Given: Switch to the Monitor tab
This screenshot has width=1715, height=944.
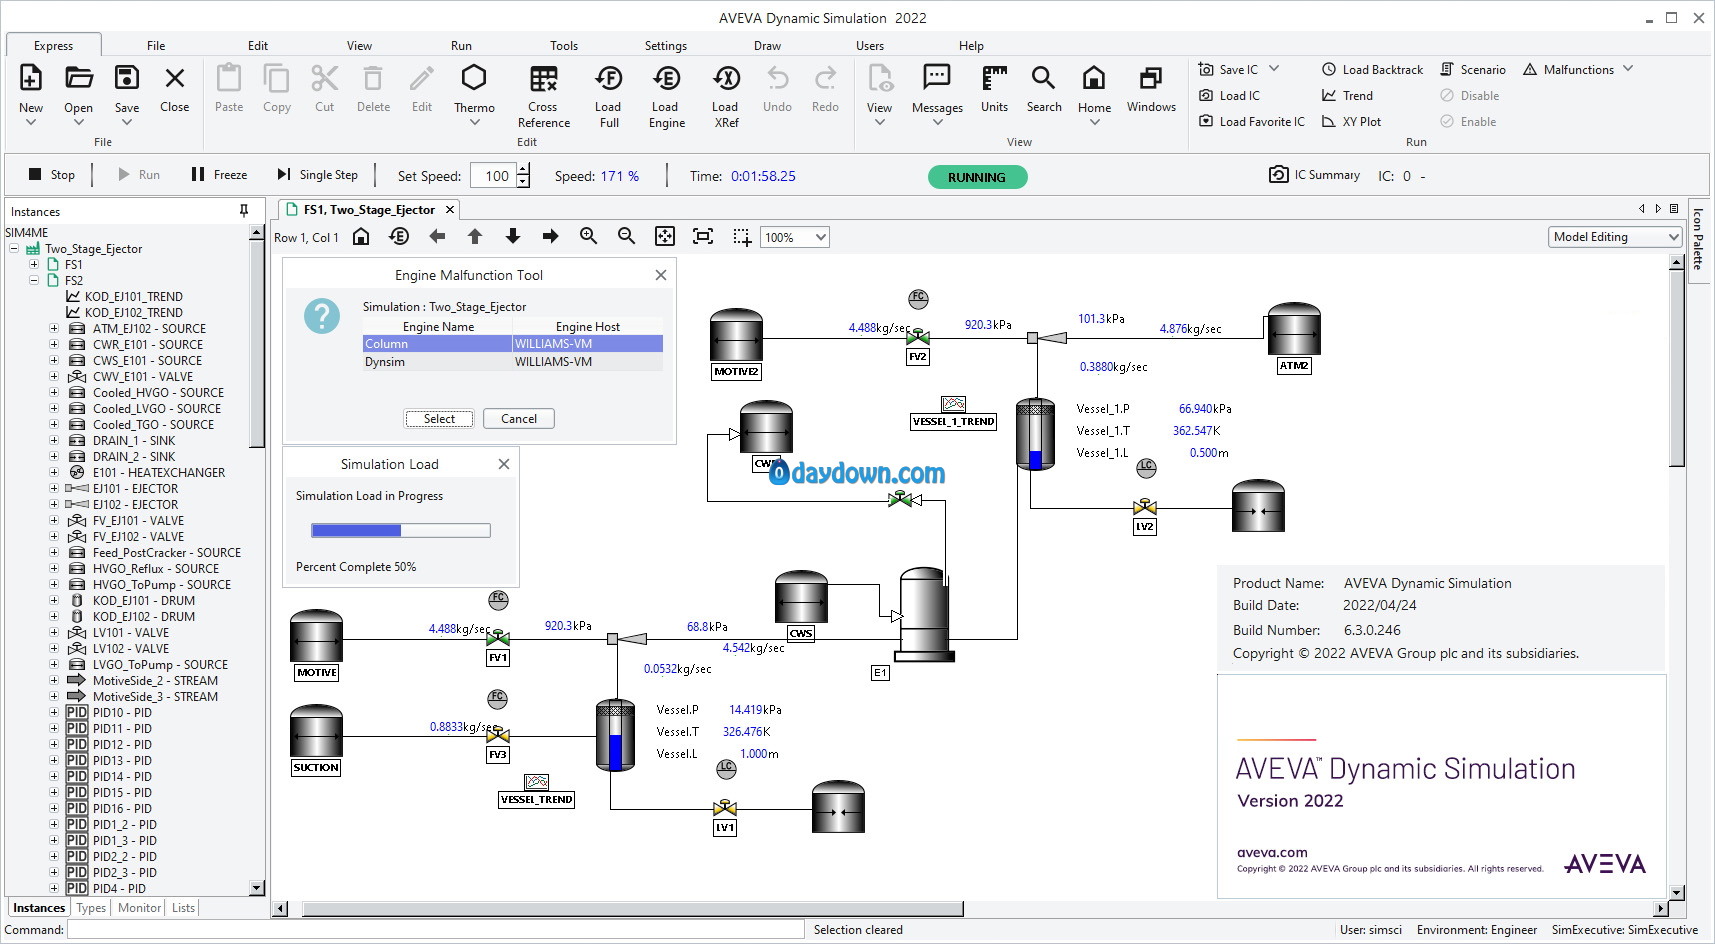Looking at the screenshot, I should (x=139, y=908).
